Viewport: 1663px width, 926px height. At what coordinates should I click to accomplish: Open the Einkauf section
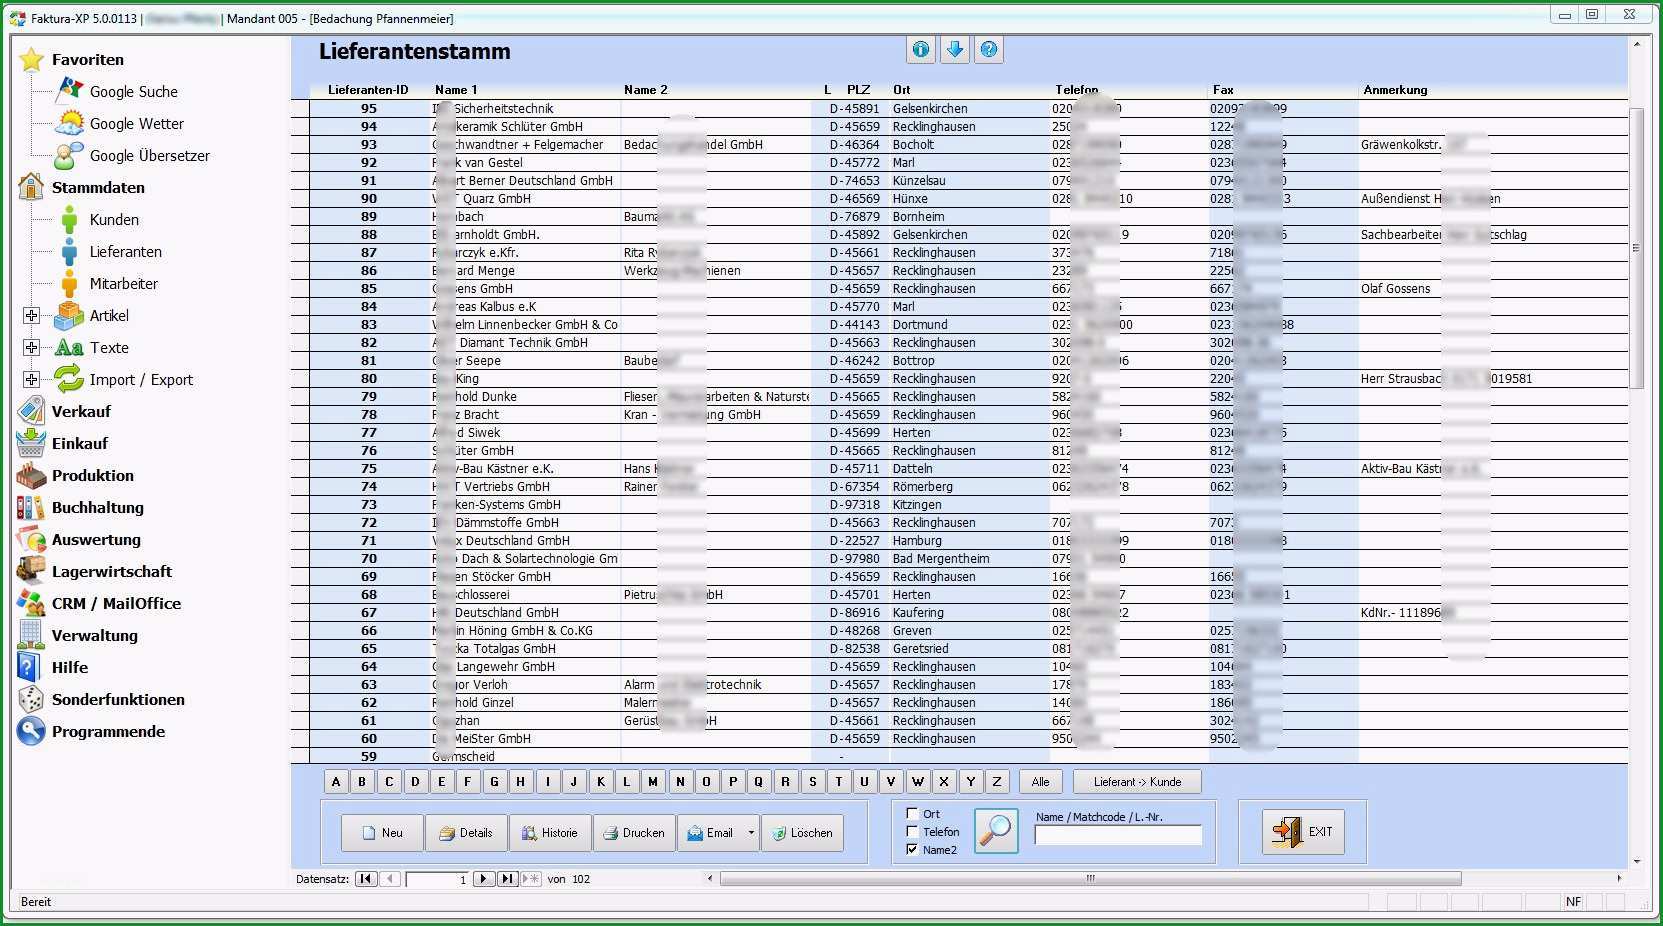pyautogui.click(x=63, y=443)
